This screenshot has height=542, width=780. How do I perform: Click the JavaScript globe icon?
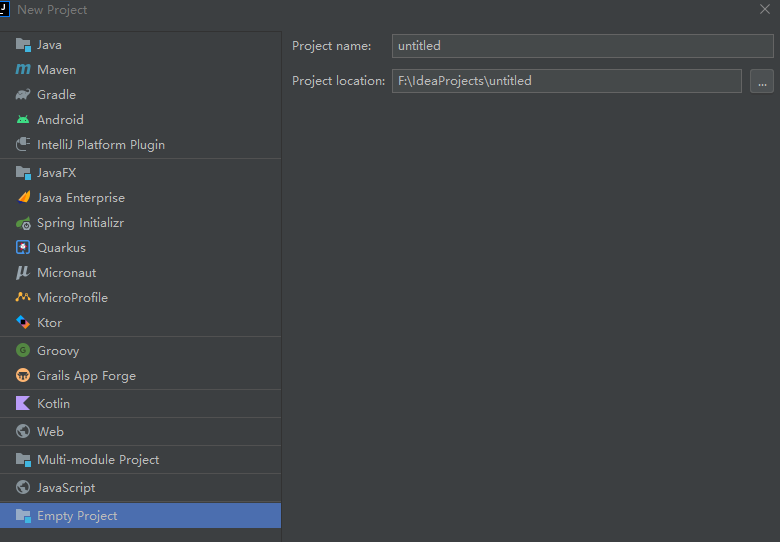[x=23, y=487]
